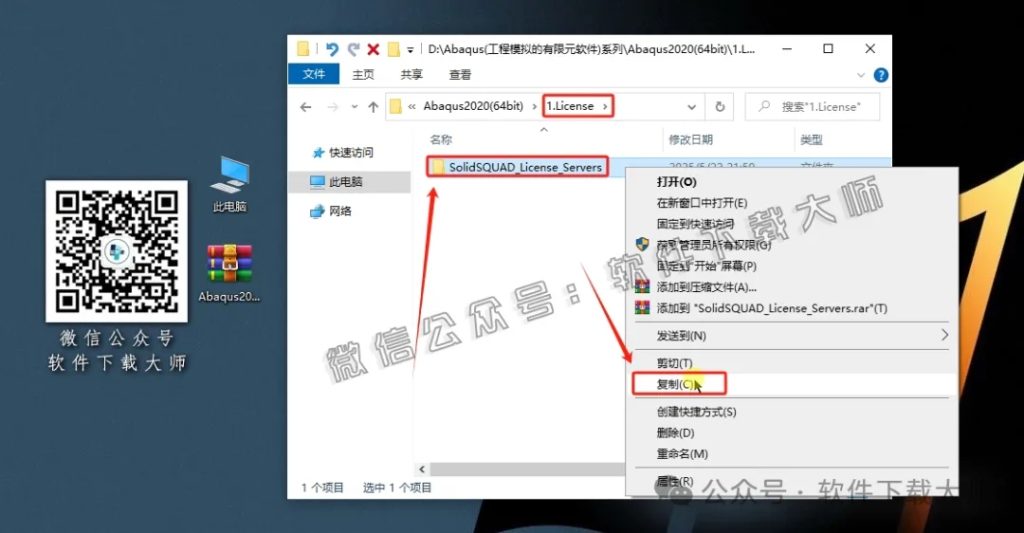The image size is (1024, 533).
Task: Sort by the 名称 column header
Action: coord(441,139)
